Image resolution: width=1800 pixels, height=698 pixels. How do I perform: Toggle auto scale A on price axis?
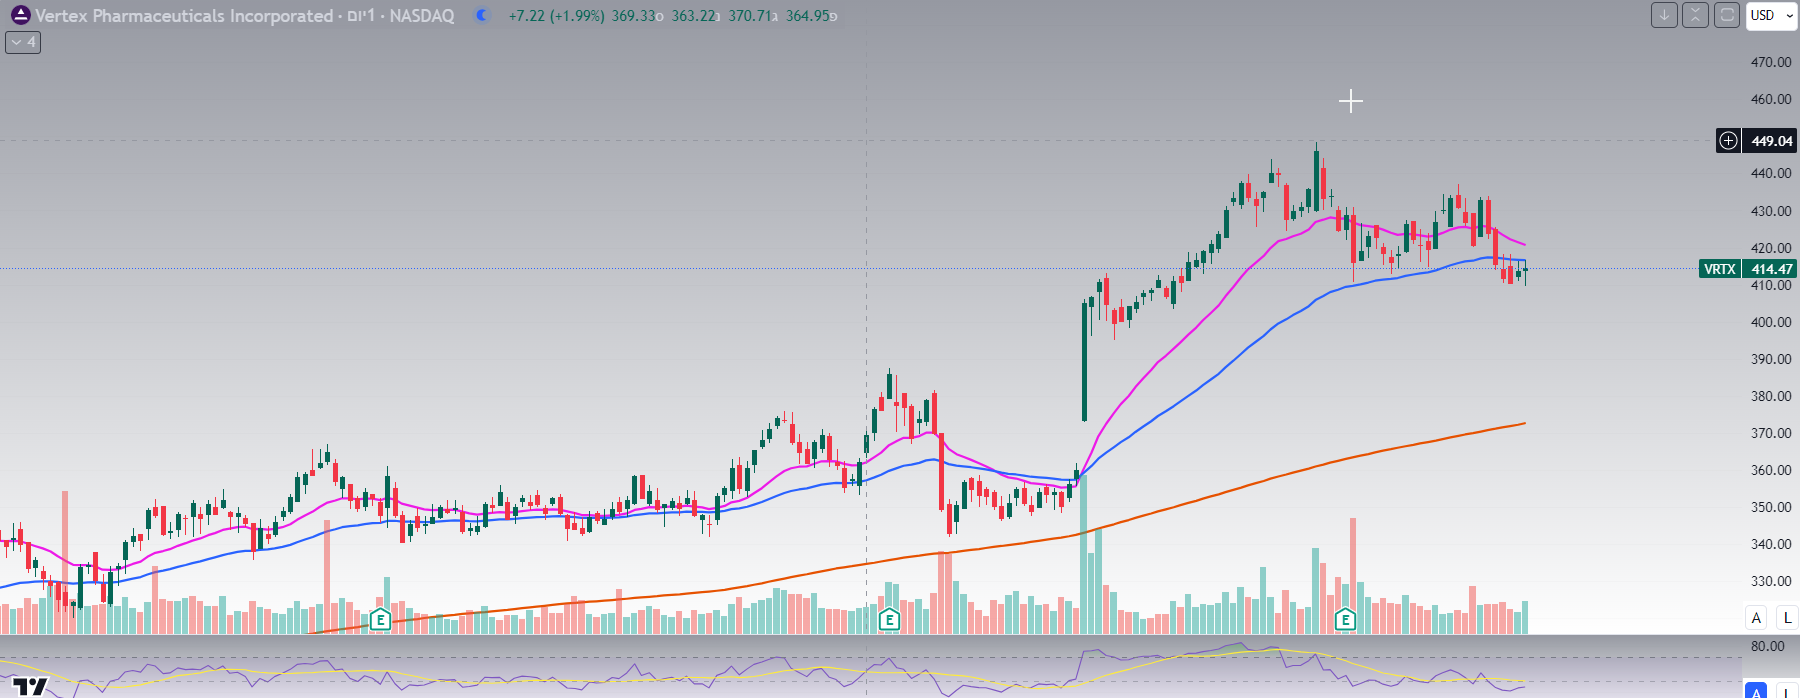point(1756,618)
